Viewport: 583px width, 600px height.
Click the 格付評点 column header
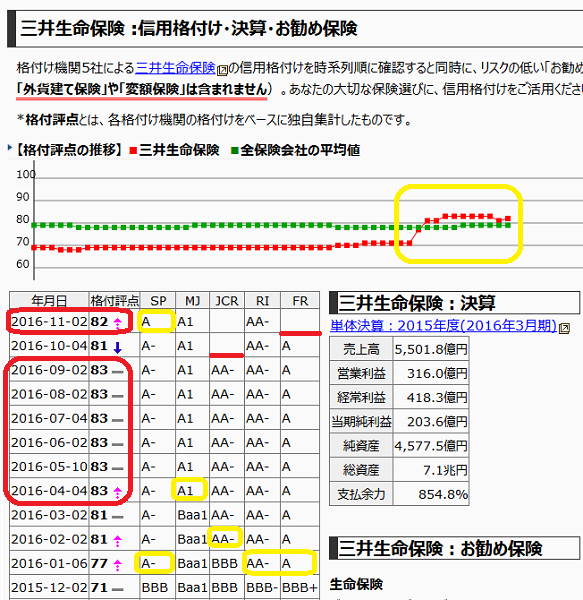click(114, 301)
